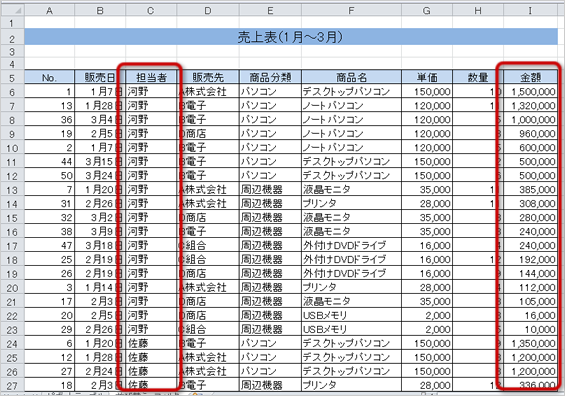Select the amount cell 144,000
The height and width of the screenshot is (396, 565).
(x=530, y=273)
